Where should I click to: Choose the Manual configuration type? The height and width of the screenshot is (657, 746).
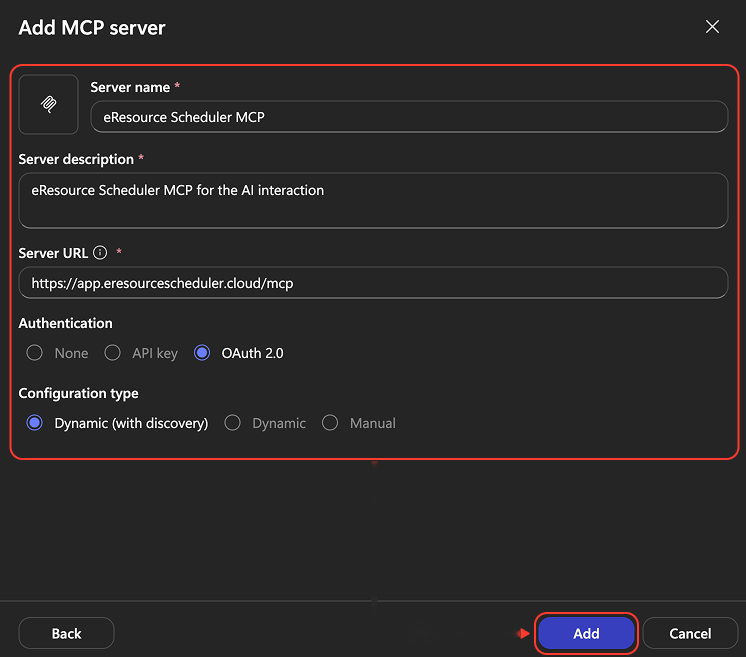click(330, 423)
